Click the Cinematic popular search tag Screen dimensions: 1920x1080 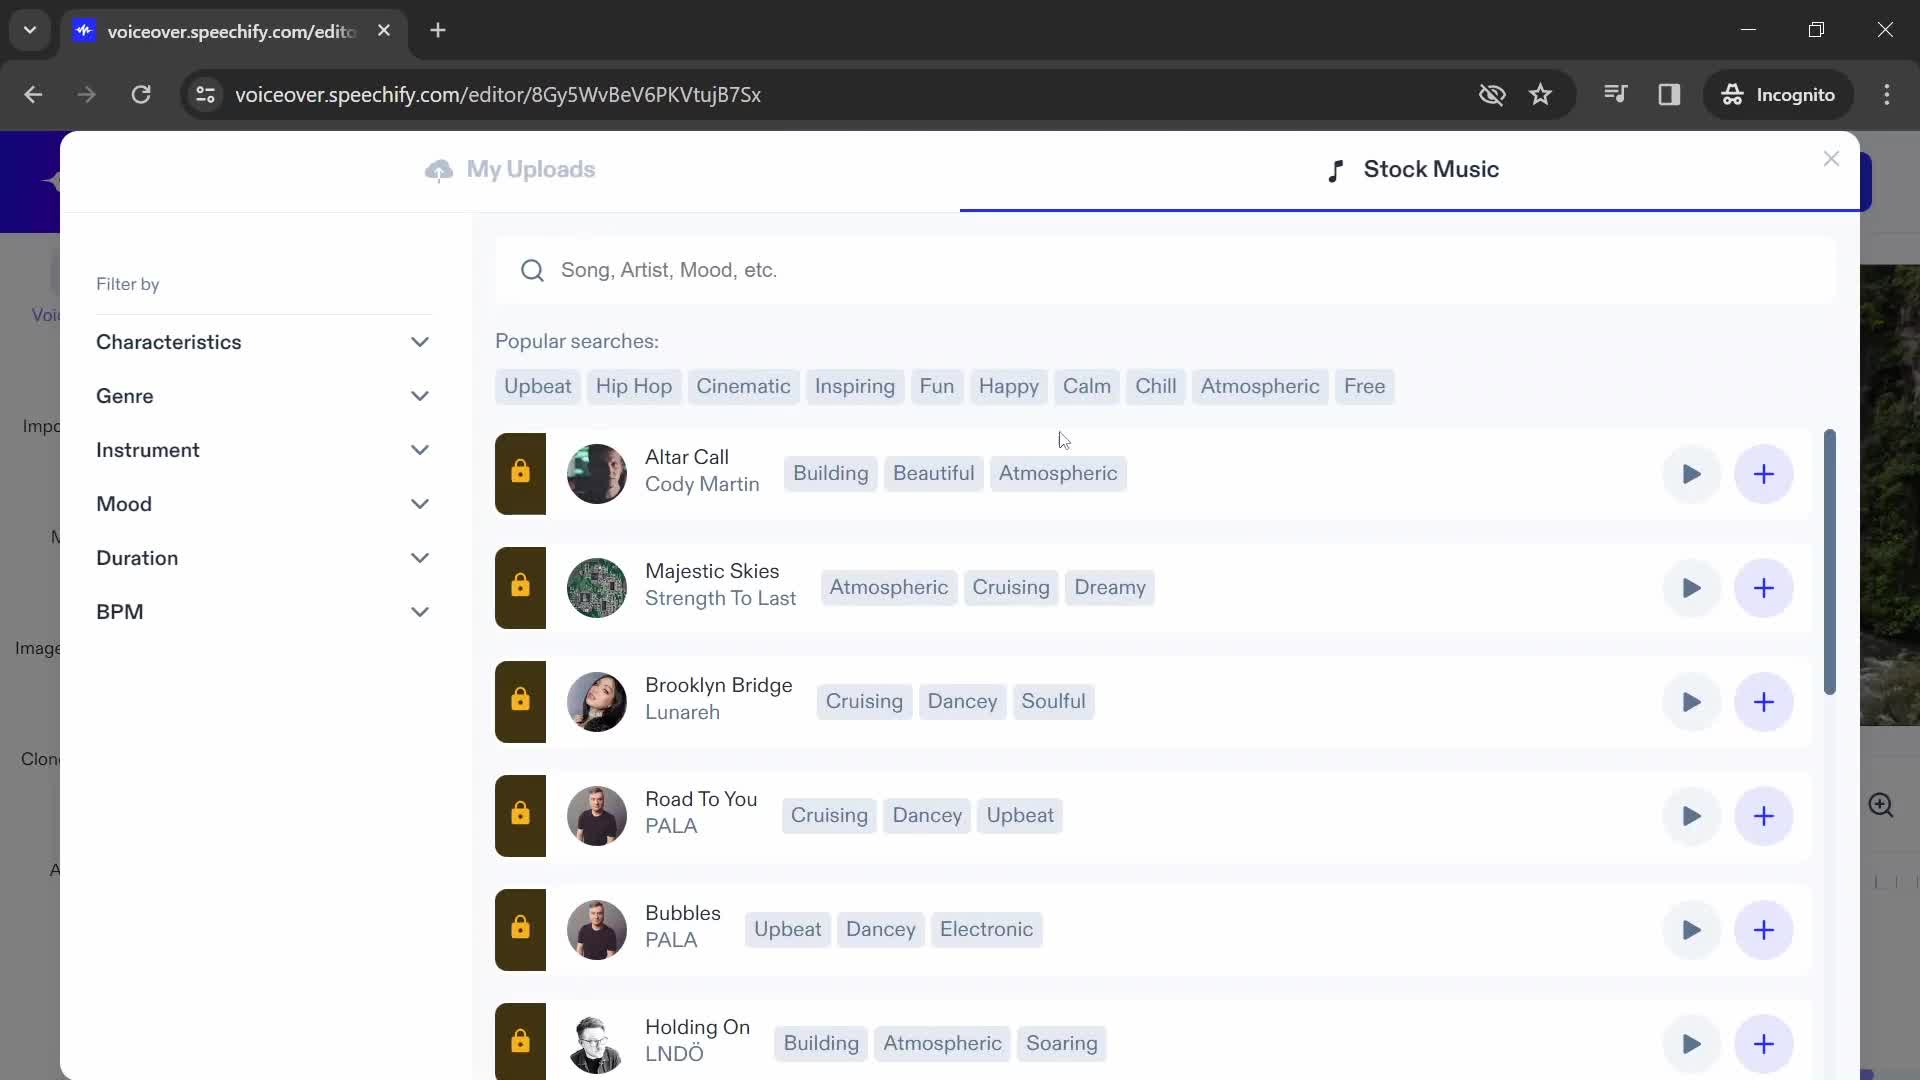click(x=742, y=386)
